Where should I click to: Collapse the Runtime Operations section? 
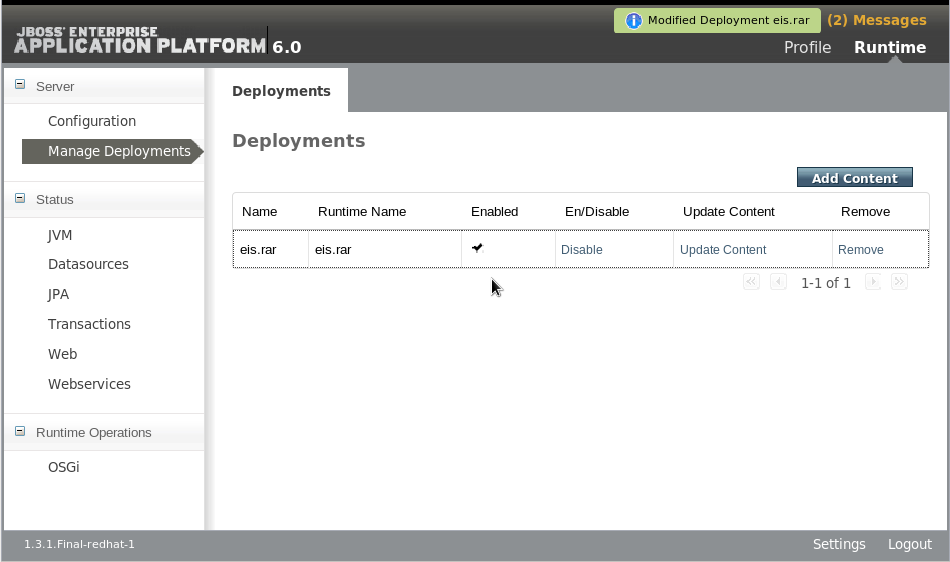tap(20, 432)
